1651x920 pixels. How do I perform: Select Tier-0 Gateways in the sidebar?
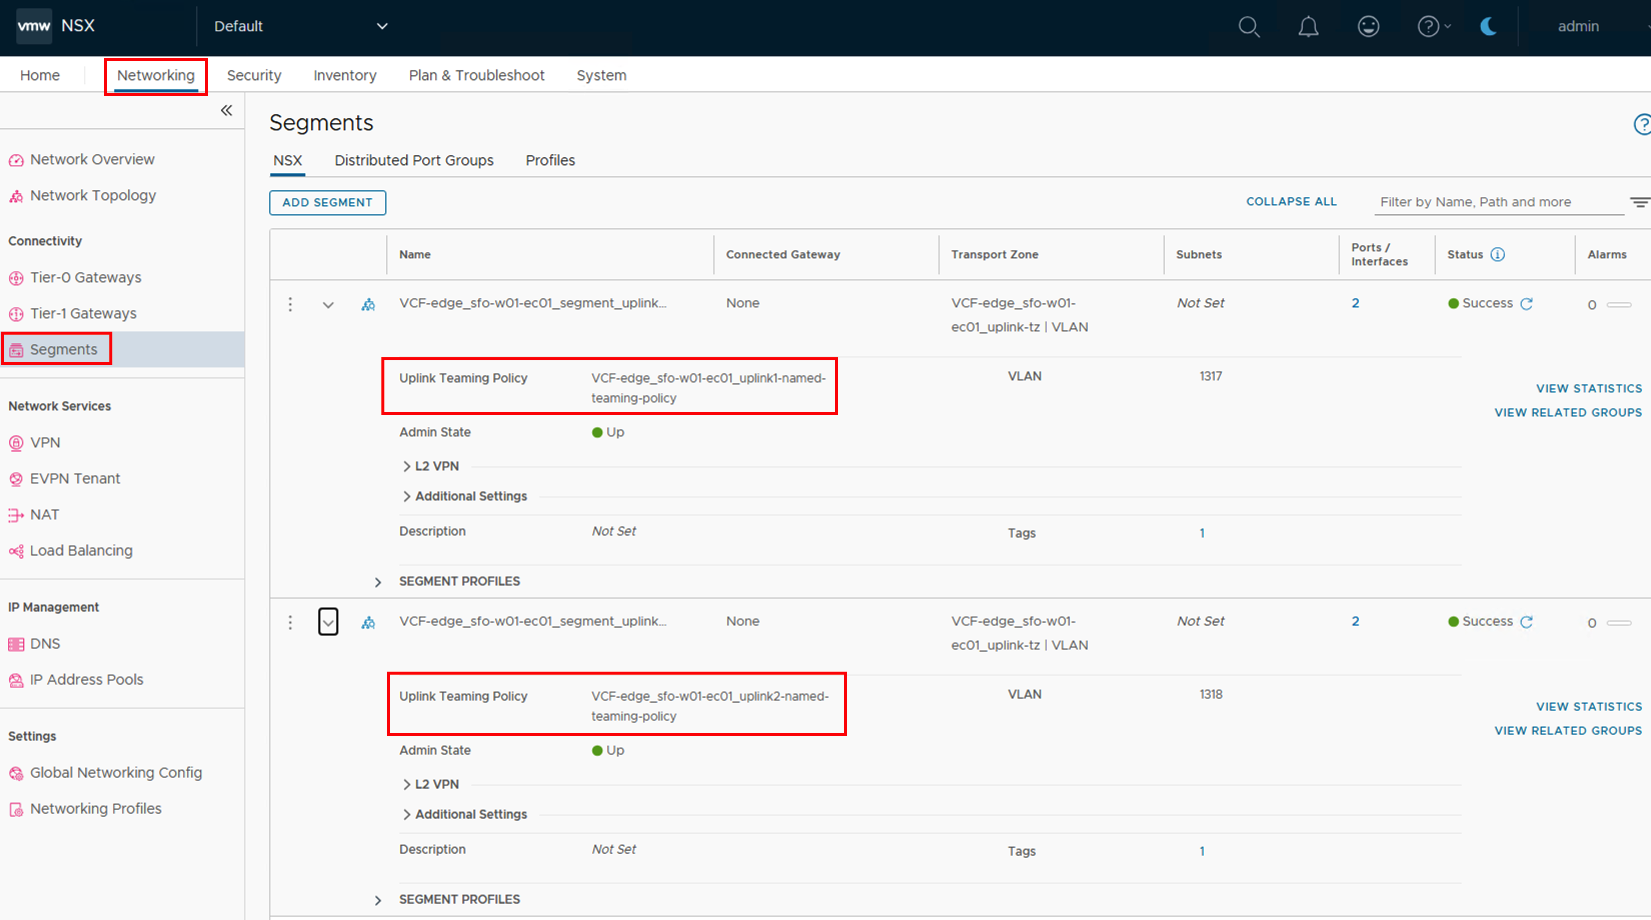(86, 278)
